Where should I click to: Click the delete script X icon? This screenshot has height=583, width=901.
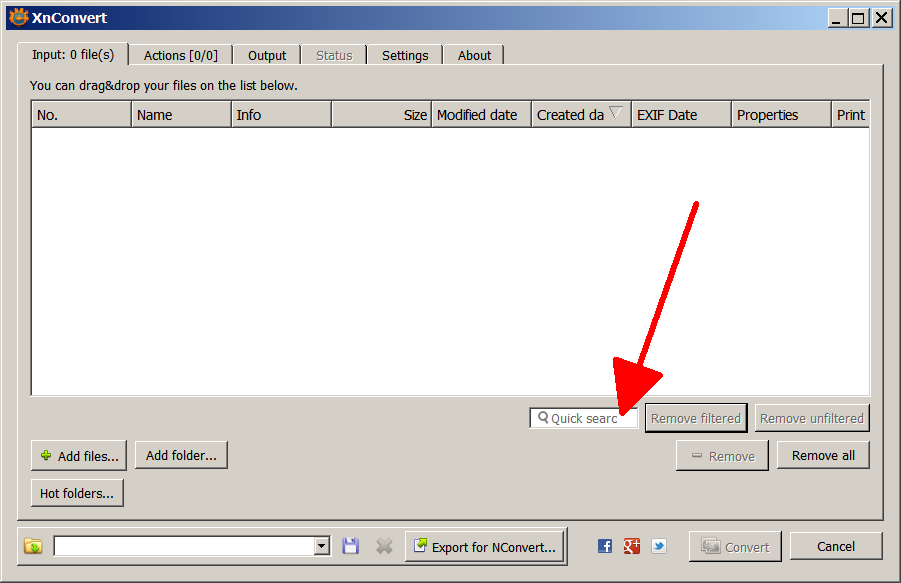[384, 546]
